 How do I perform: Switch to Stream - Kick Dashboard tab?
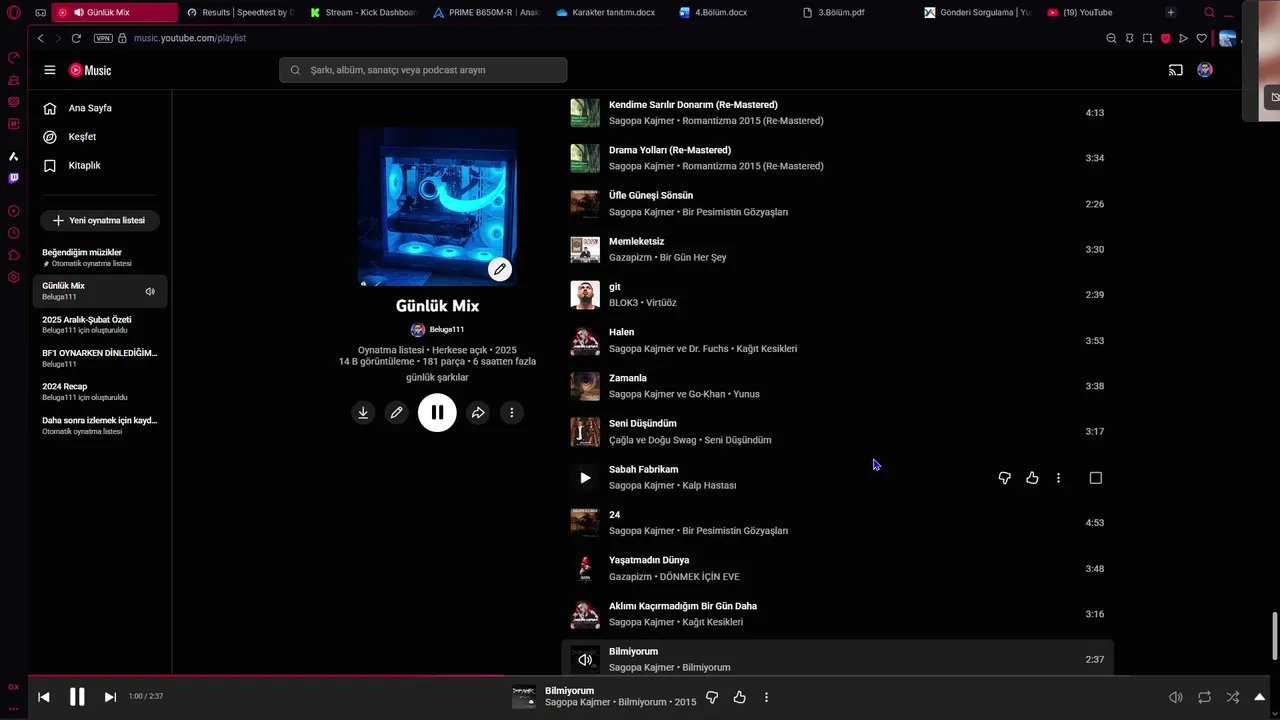[x=364, y=12]
